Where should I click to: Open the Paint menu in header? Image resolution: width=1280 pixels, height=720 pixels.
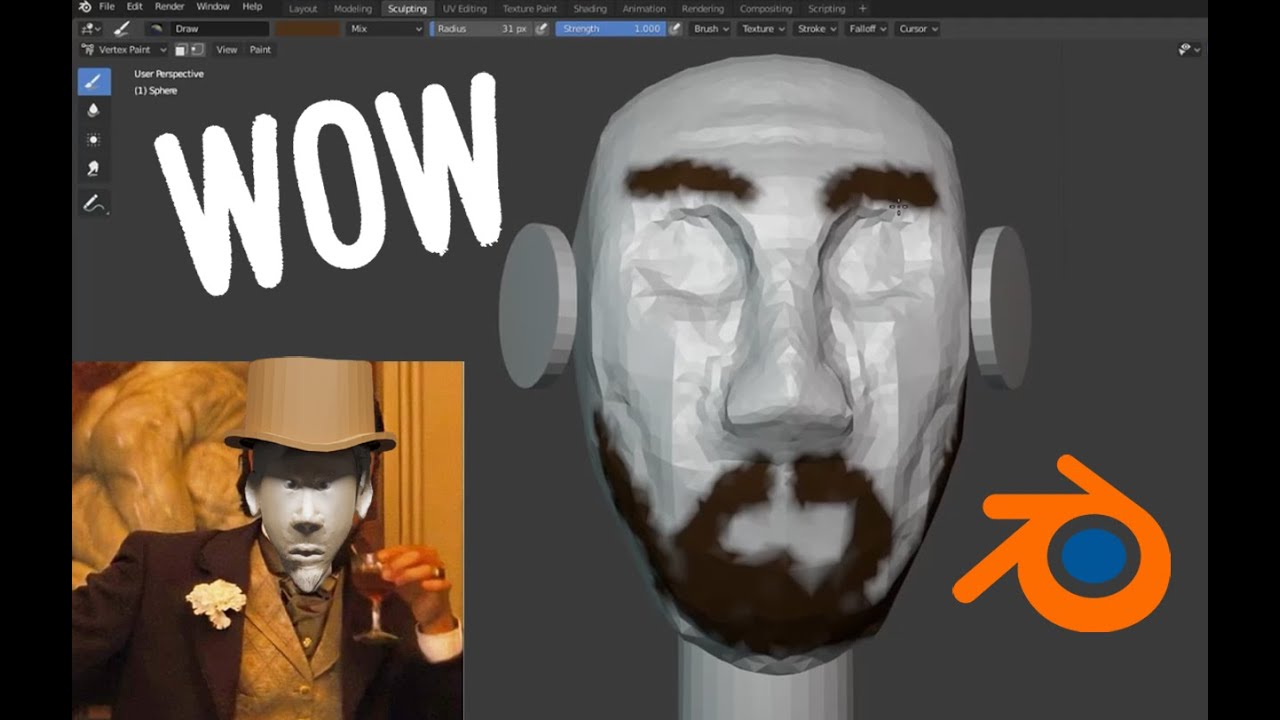point(260,49)
